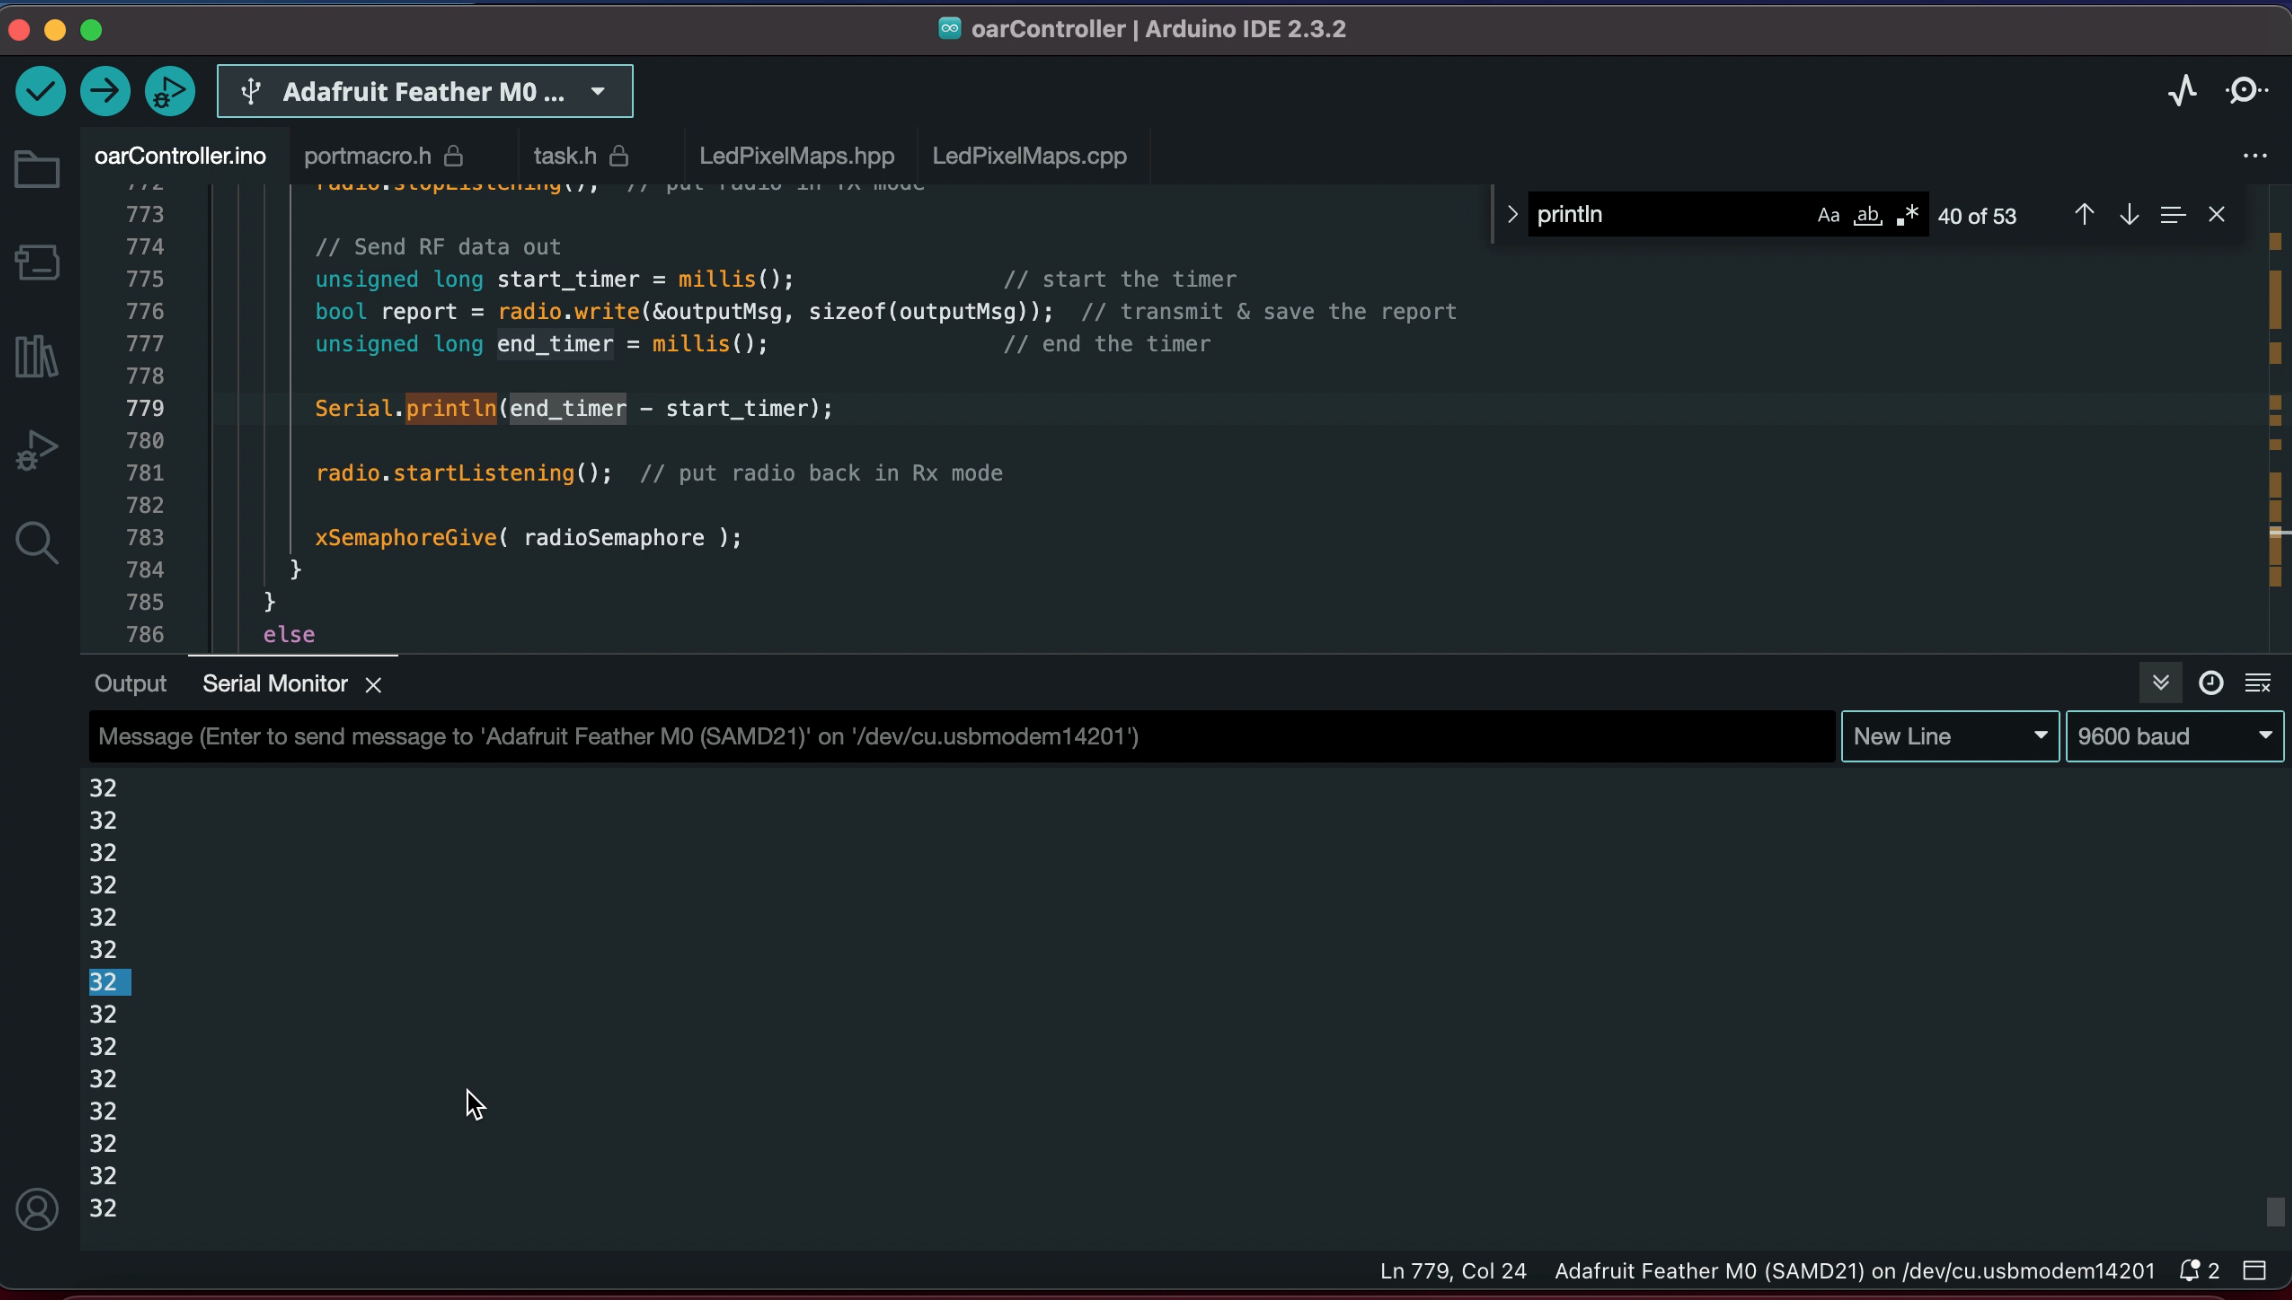Screen dimensions: 2292x1300
Task: Upload the sketch with arrow button
Action: click(105, 91)
